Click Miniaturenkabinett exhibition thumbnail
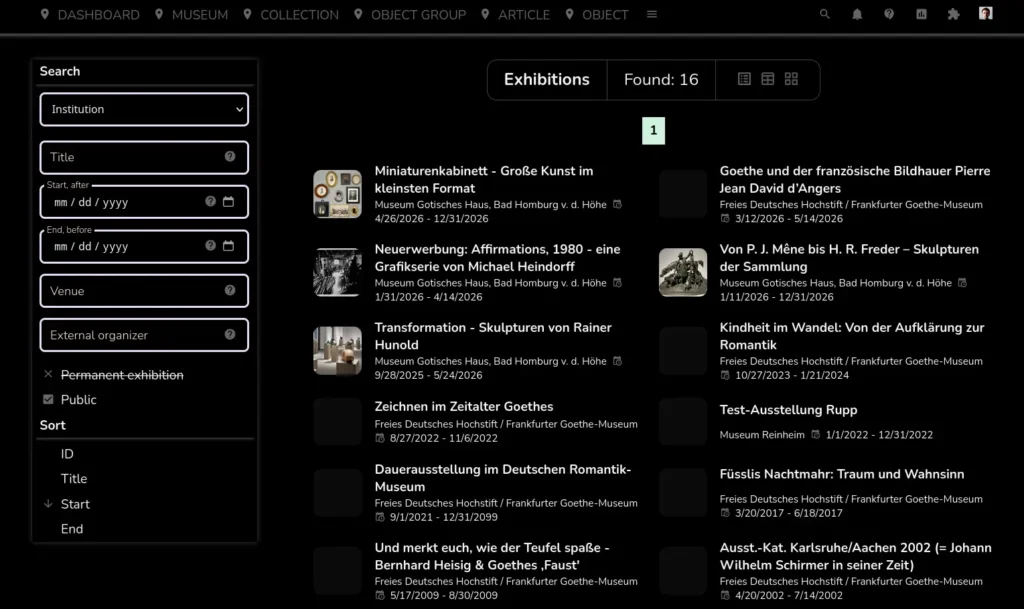Screen dimensions: 1024x609 [338, 194]
